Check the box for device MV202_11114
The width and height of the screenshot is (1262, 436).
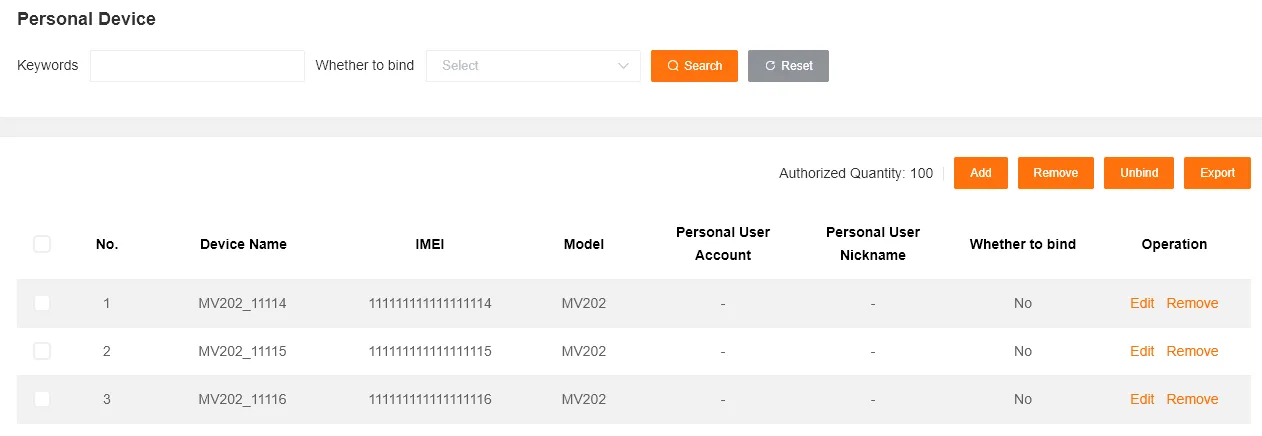42,303
